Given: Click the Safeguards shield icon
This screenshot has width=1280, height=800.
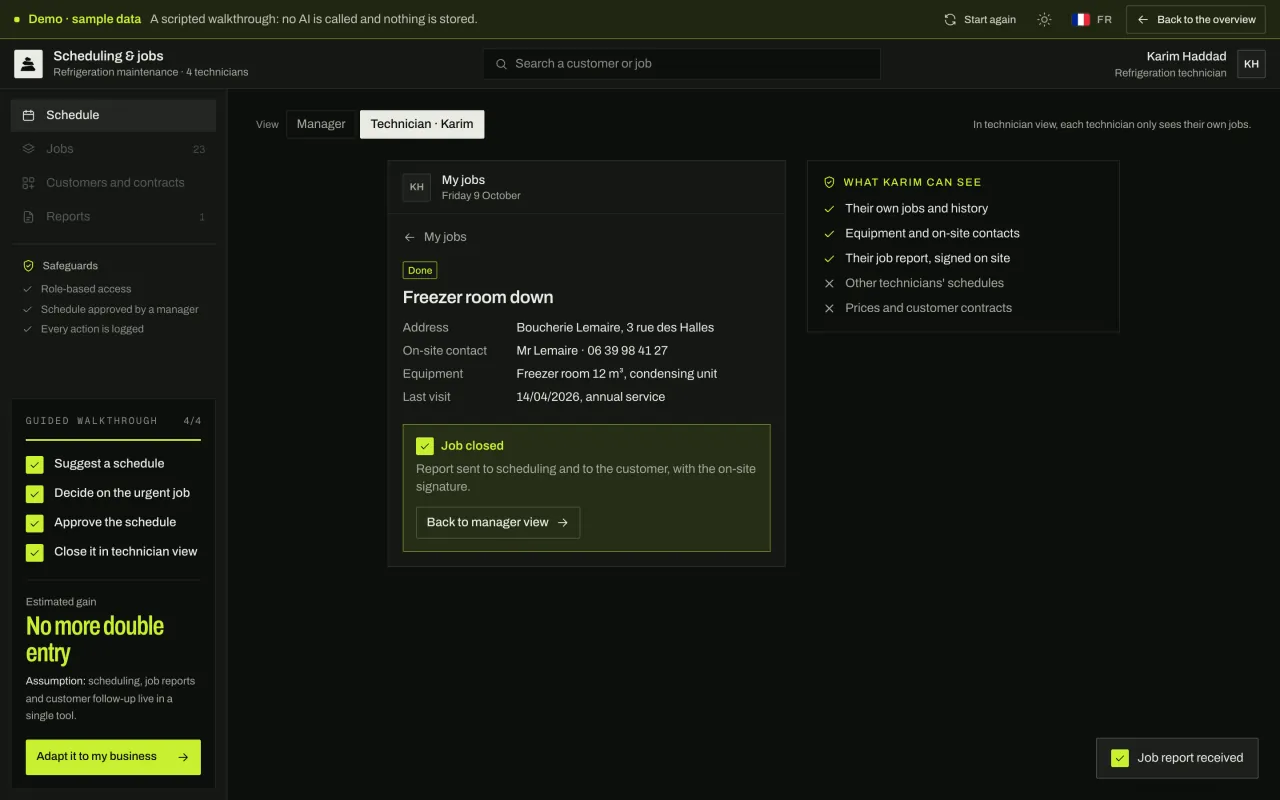Looking at the screenshot, I should (x=28, y=266).
